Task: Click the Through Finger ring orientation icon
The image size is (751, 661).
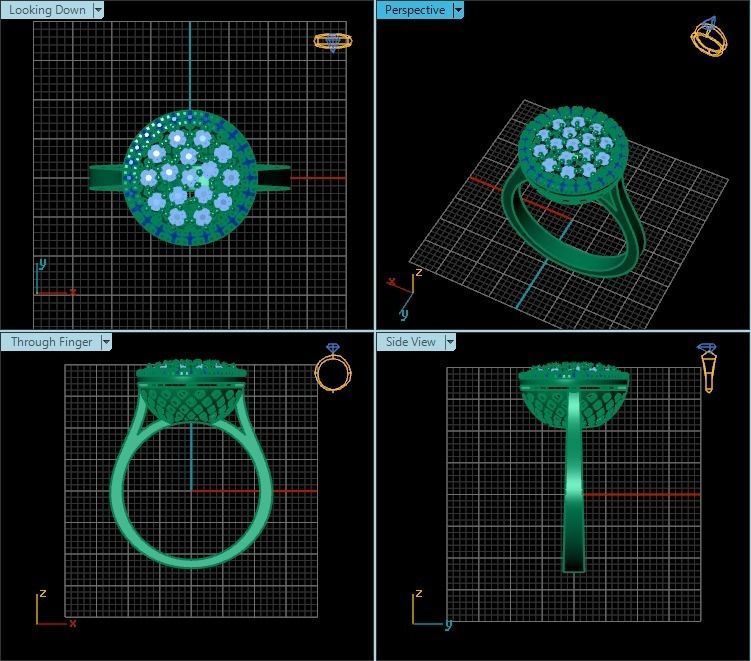Action: (333, 367)
